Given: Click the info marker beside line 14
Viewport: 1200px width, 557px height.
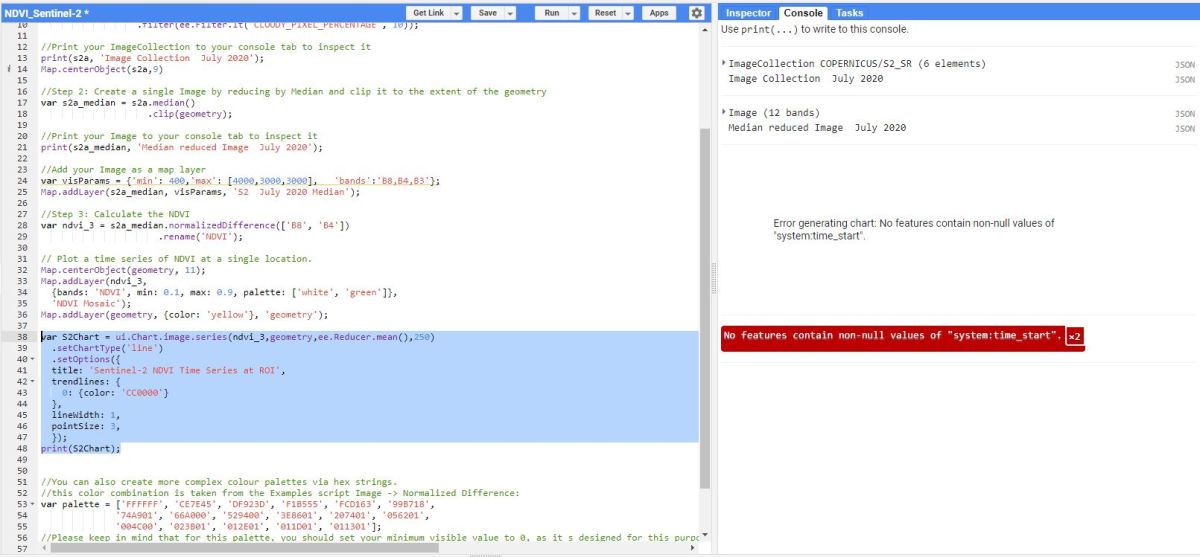Looking at the screenshot, I should coord(9,69).
